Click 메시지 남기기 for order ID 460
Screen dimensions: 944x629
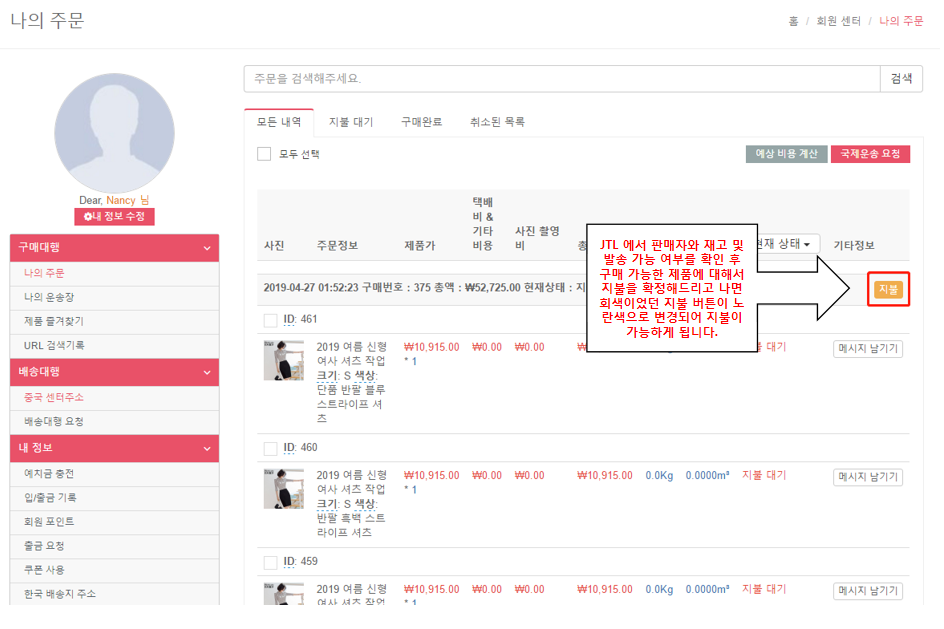[868, 477]
